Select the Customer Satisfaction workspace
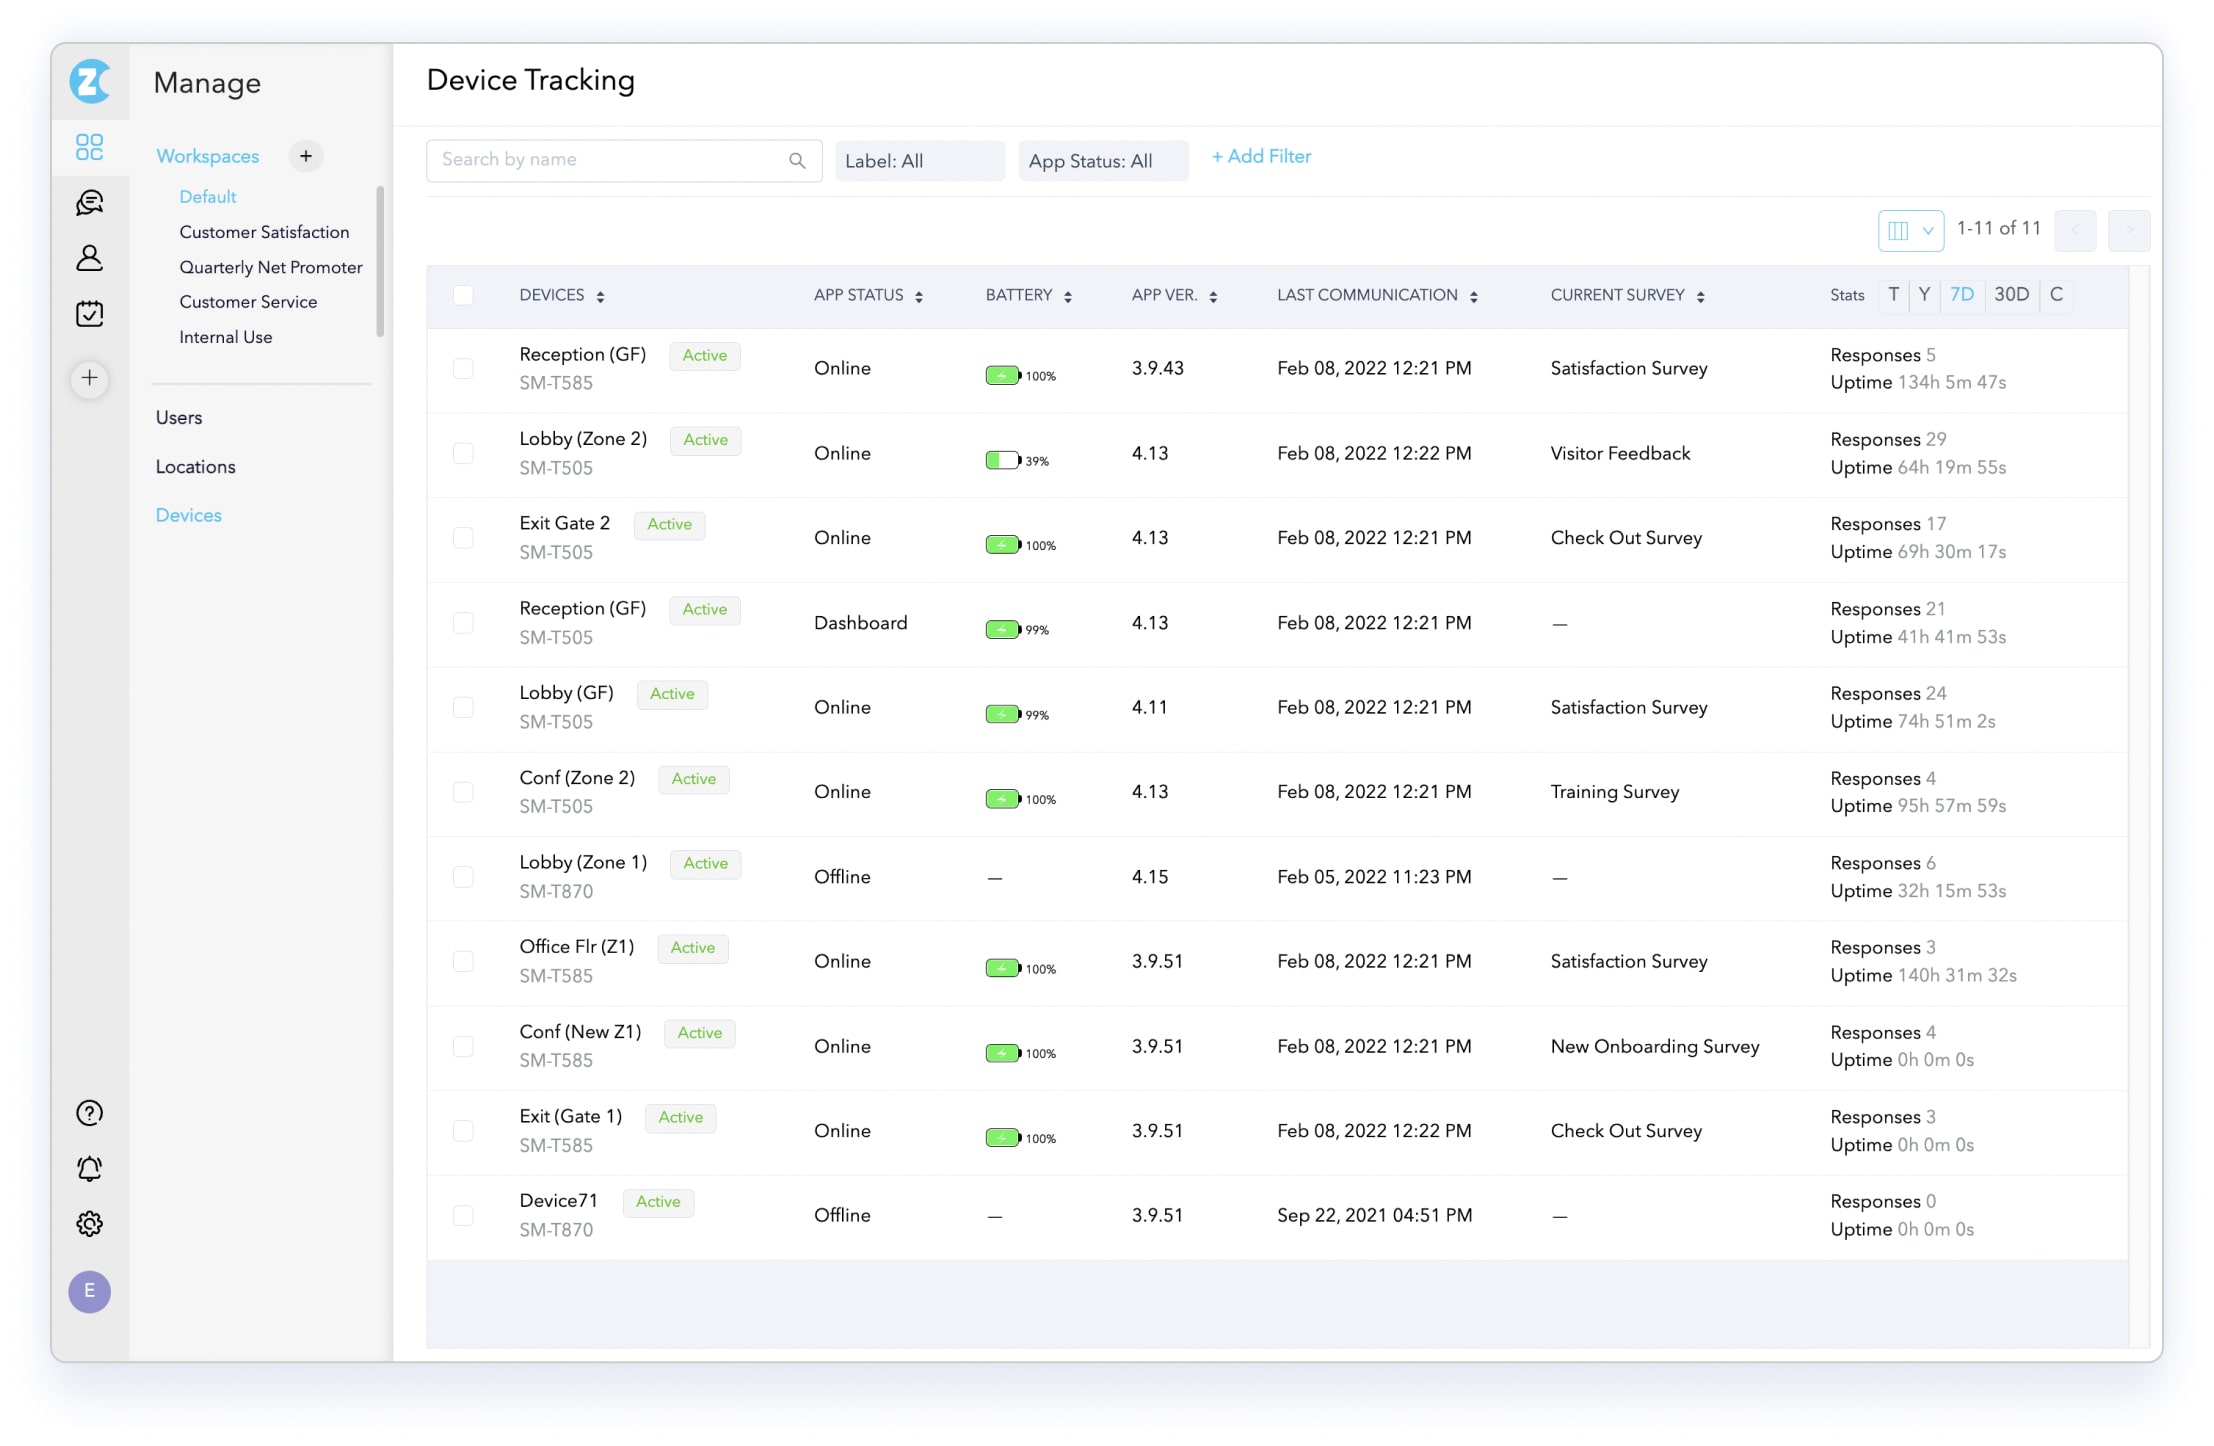The image size is (2214, 1446). click(261, 232)
